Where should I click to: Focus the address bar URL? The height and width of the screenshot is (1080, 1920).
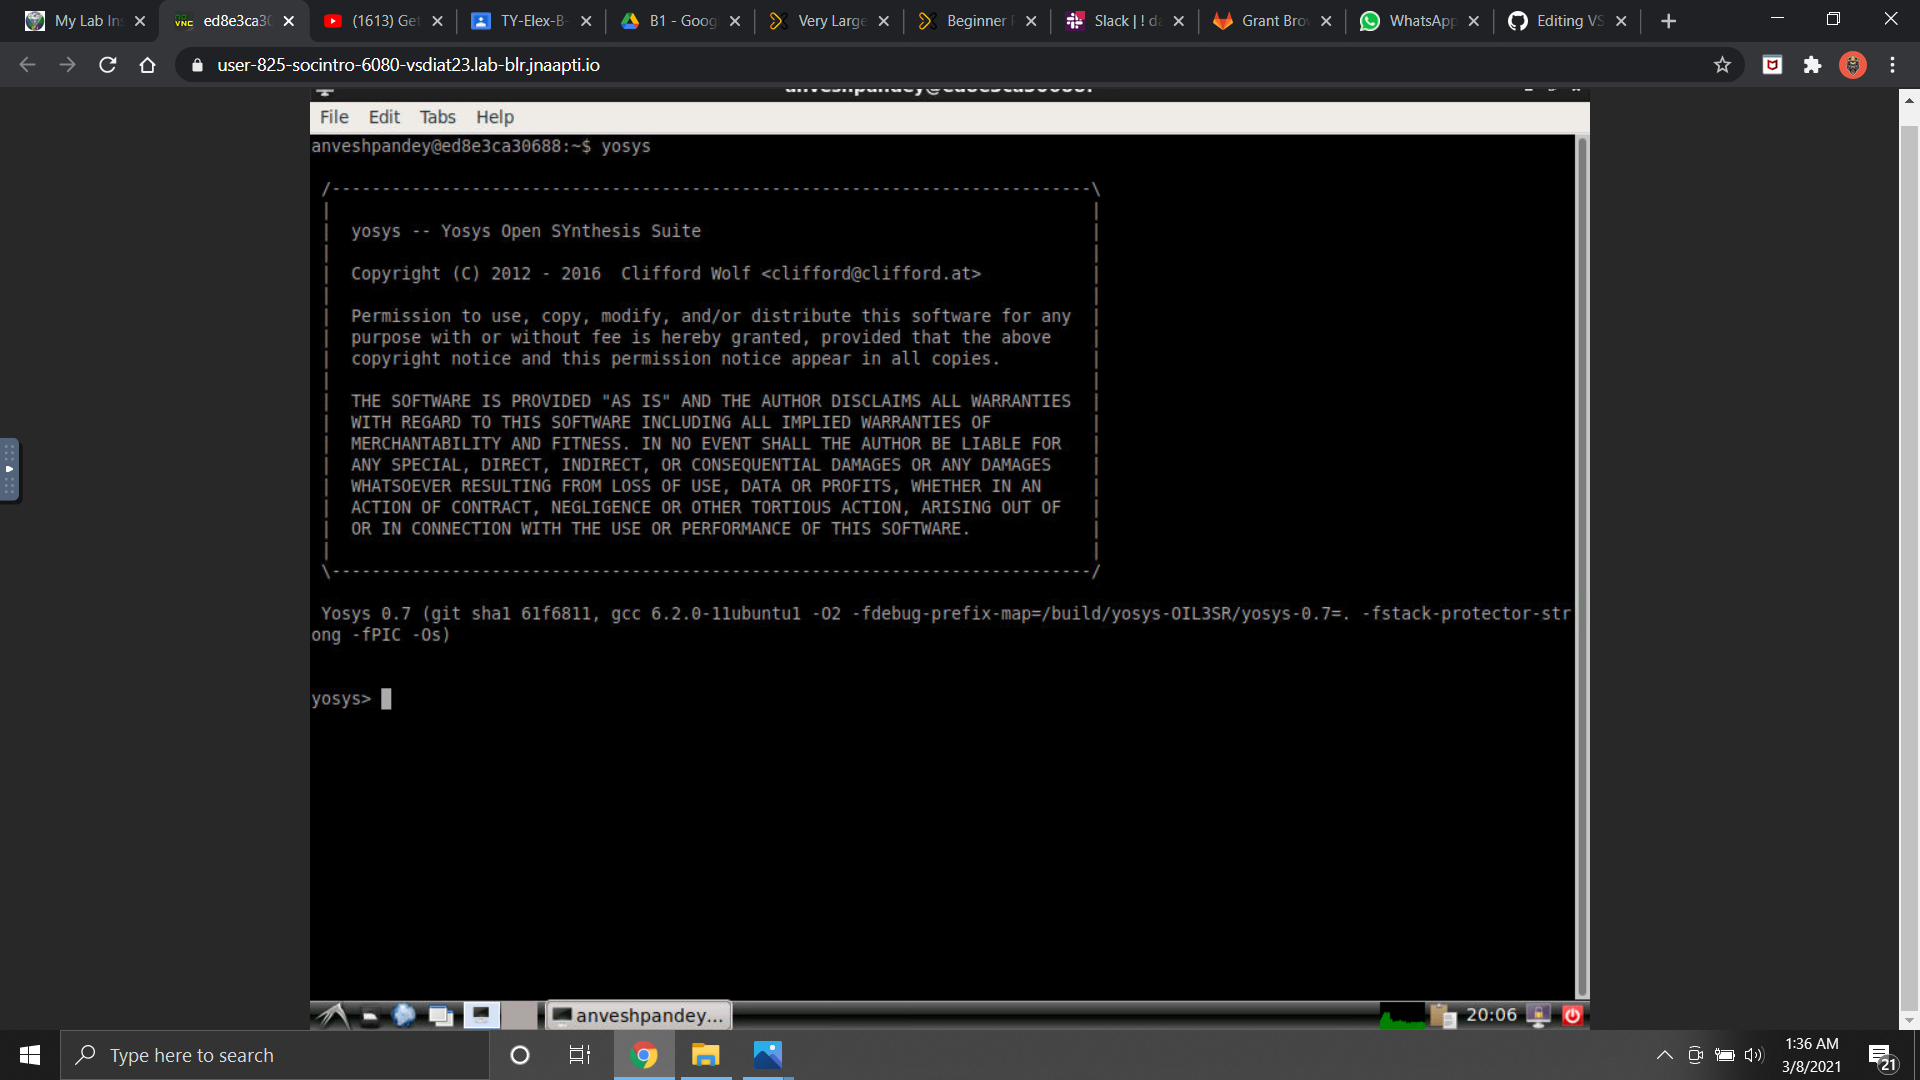(408, 65)
